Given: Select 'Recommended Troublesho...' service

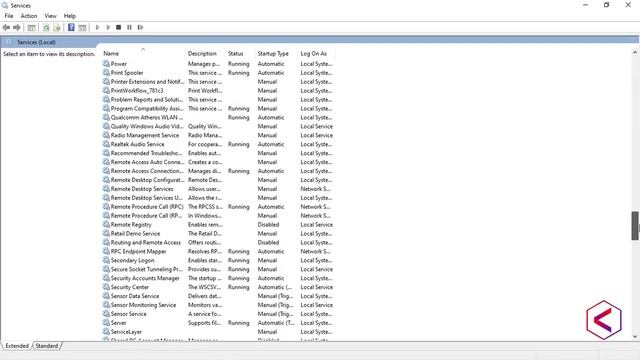Looking at the screenshot, I should [x=147, y=153].
